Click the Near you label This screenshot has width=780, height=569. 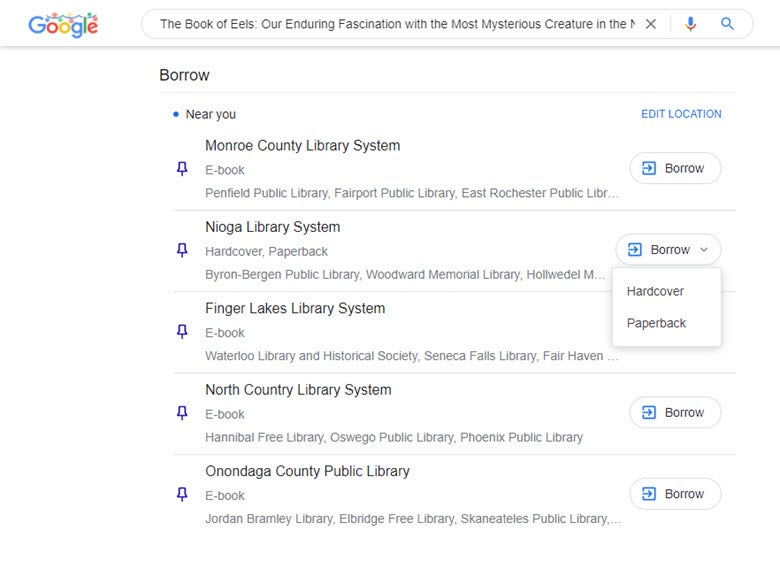(x=210, y=114)
